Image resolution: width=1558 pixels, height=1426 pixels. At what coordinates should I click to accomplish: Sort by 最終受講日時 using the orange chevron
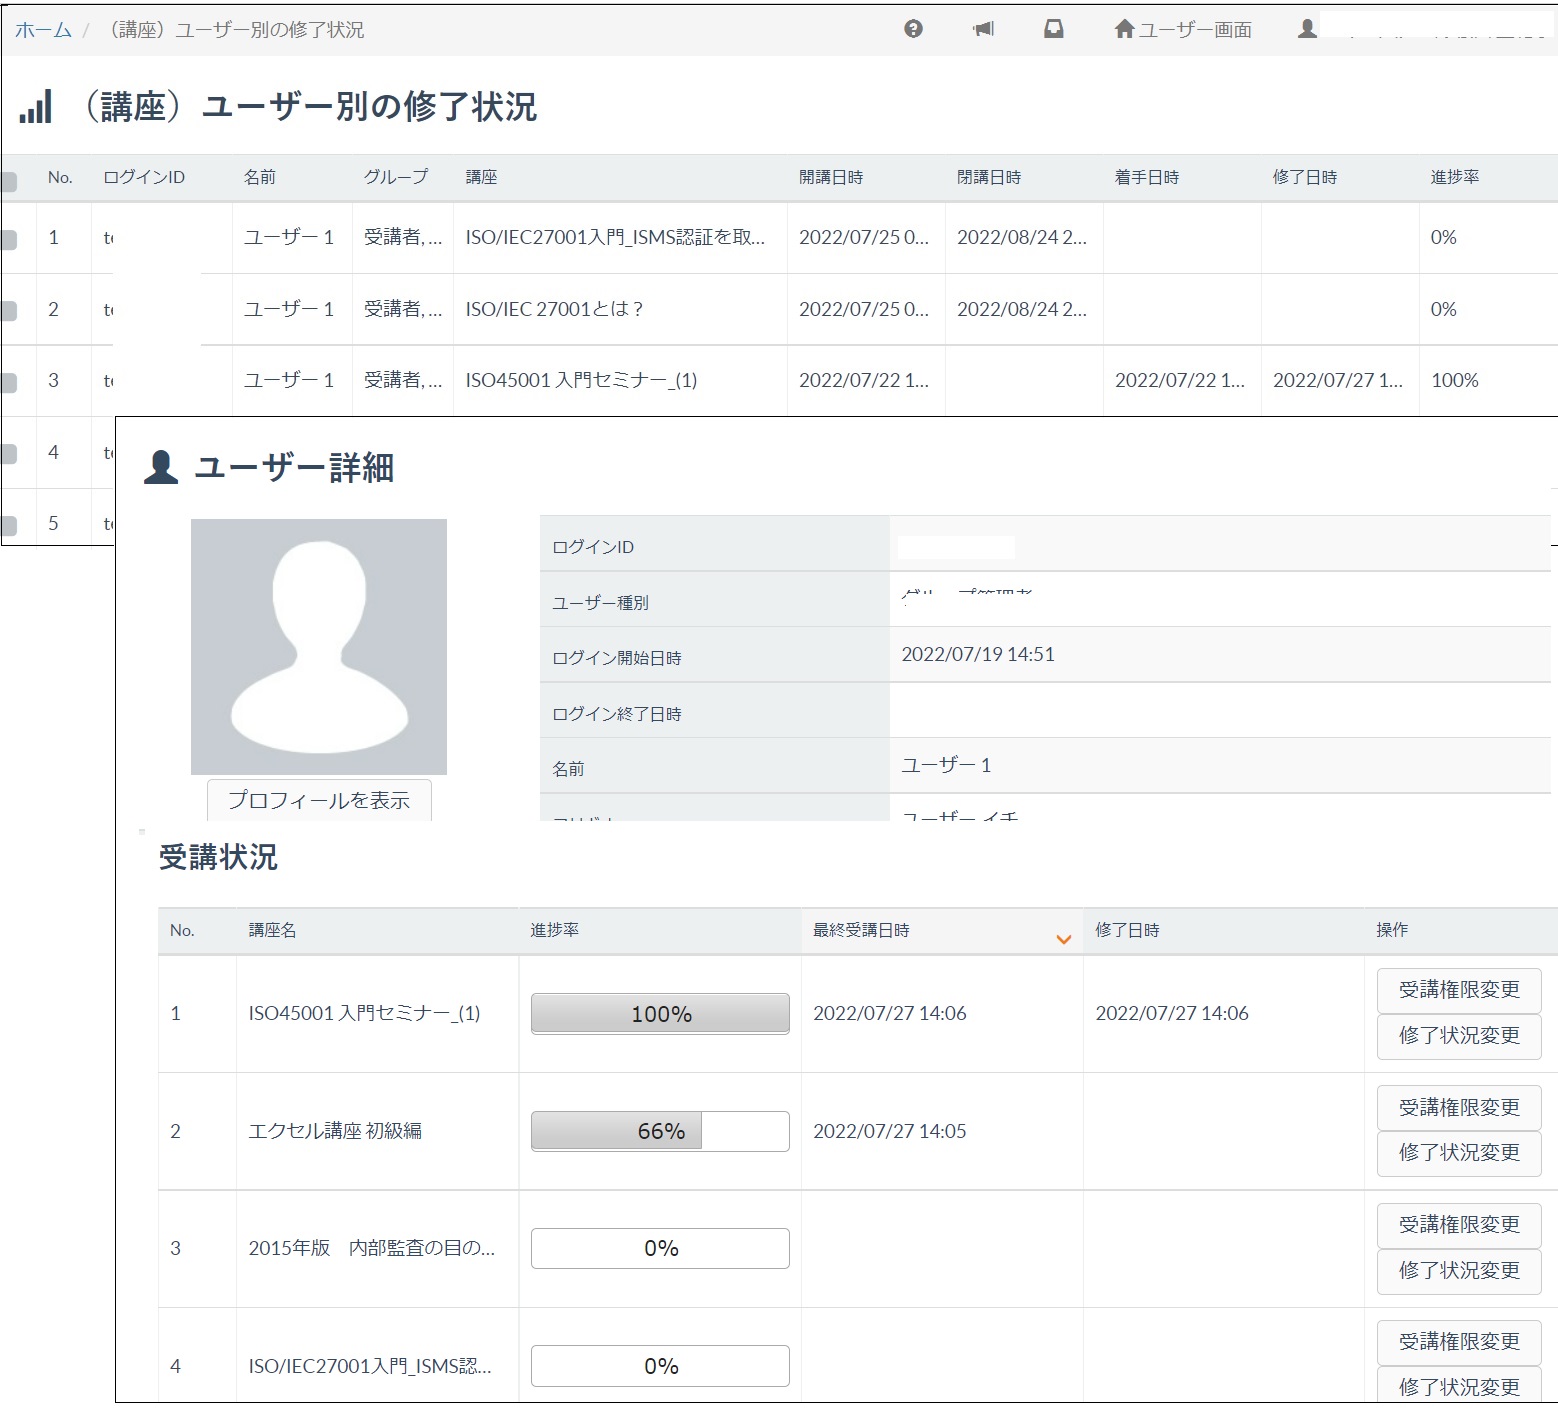[1064, 938]
